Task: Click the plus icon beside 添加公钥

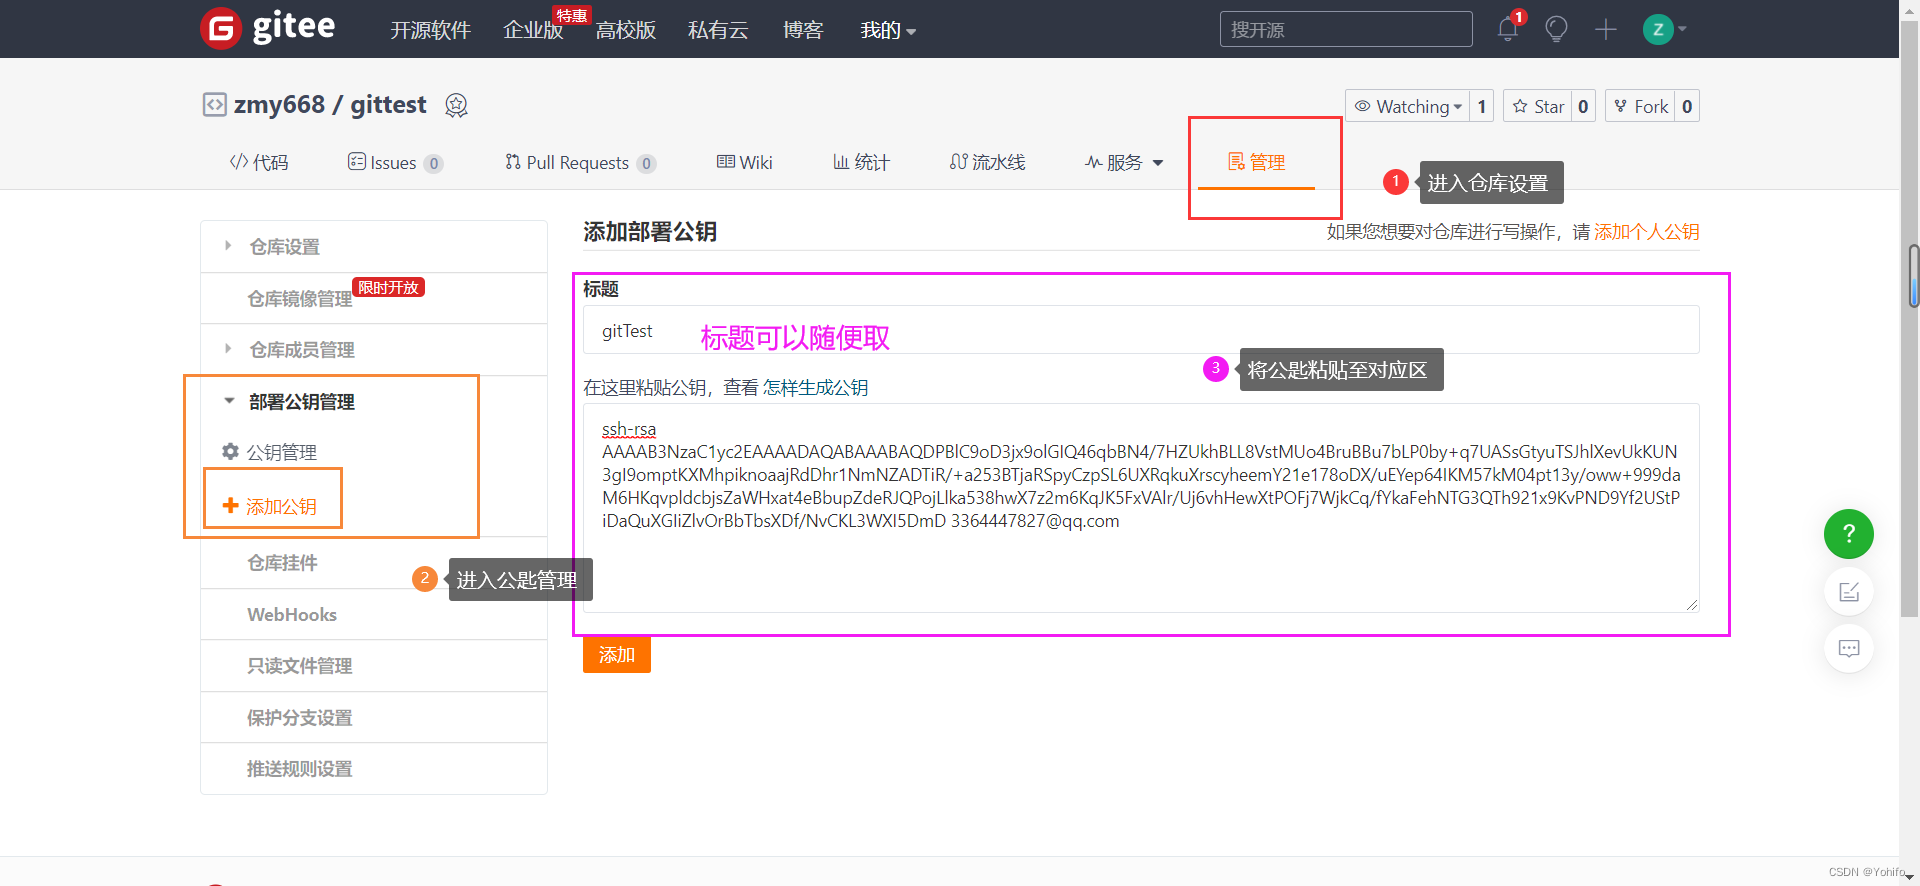Action: pos(230,506)
